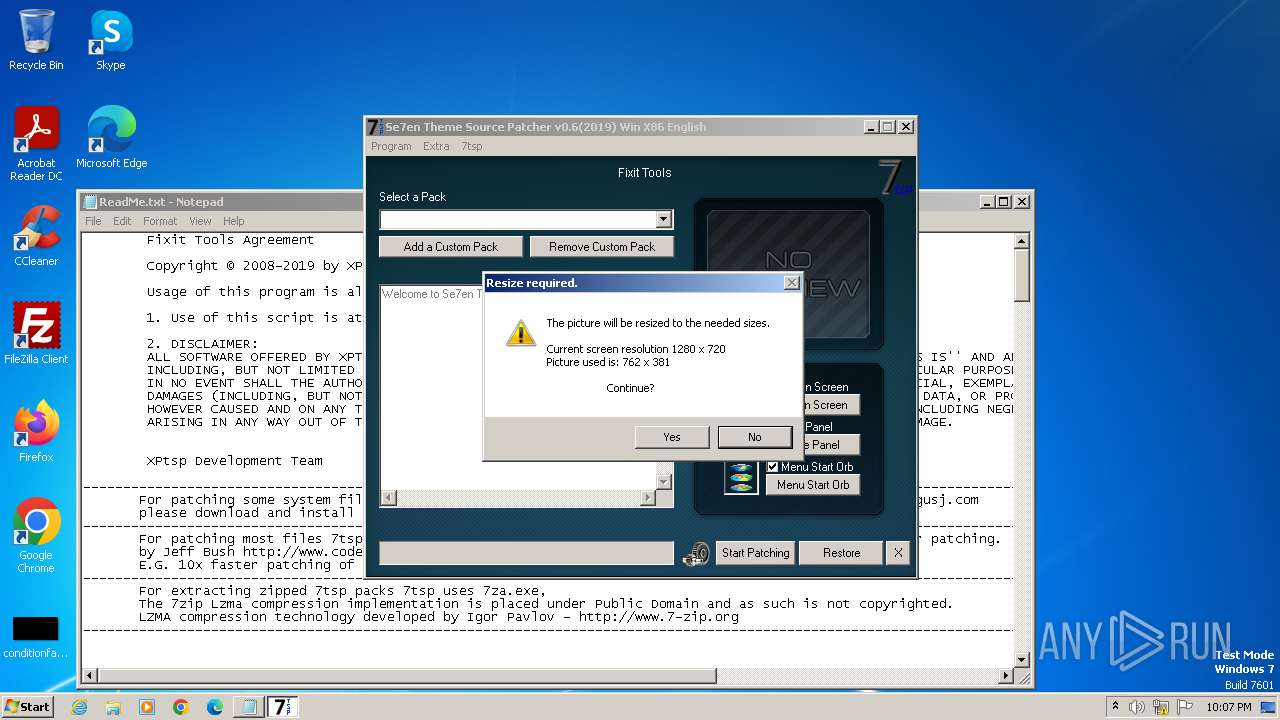Click Notepad horizontal scroll left arrow
This screenshot has width=1280, height=720.
click(x=89, y=677)
